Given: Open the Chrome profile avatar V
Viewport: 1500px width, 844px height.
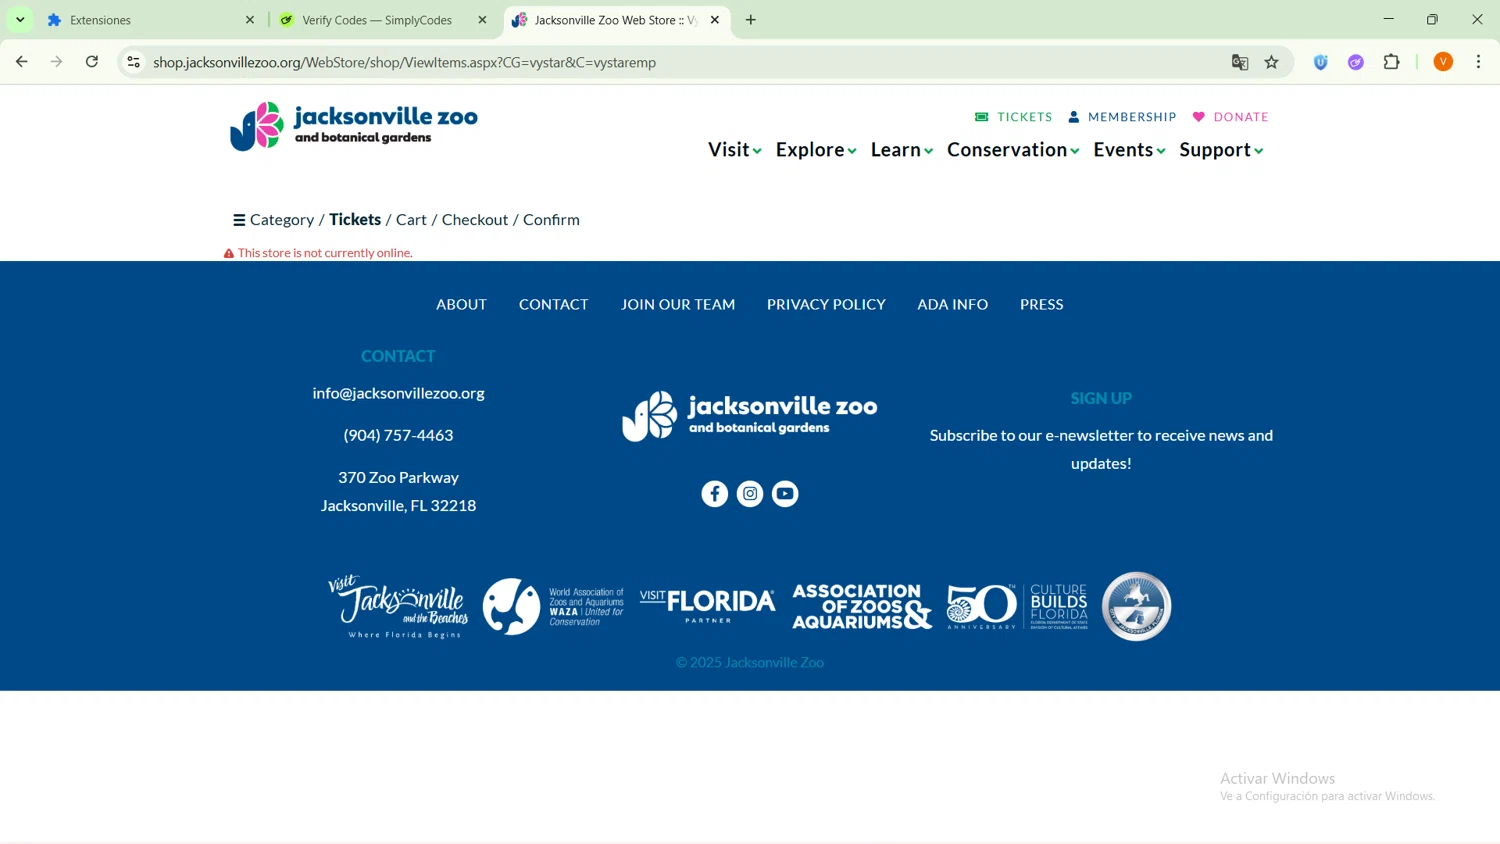Looking at the screenshot, I should click(1443, 62).
